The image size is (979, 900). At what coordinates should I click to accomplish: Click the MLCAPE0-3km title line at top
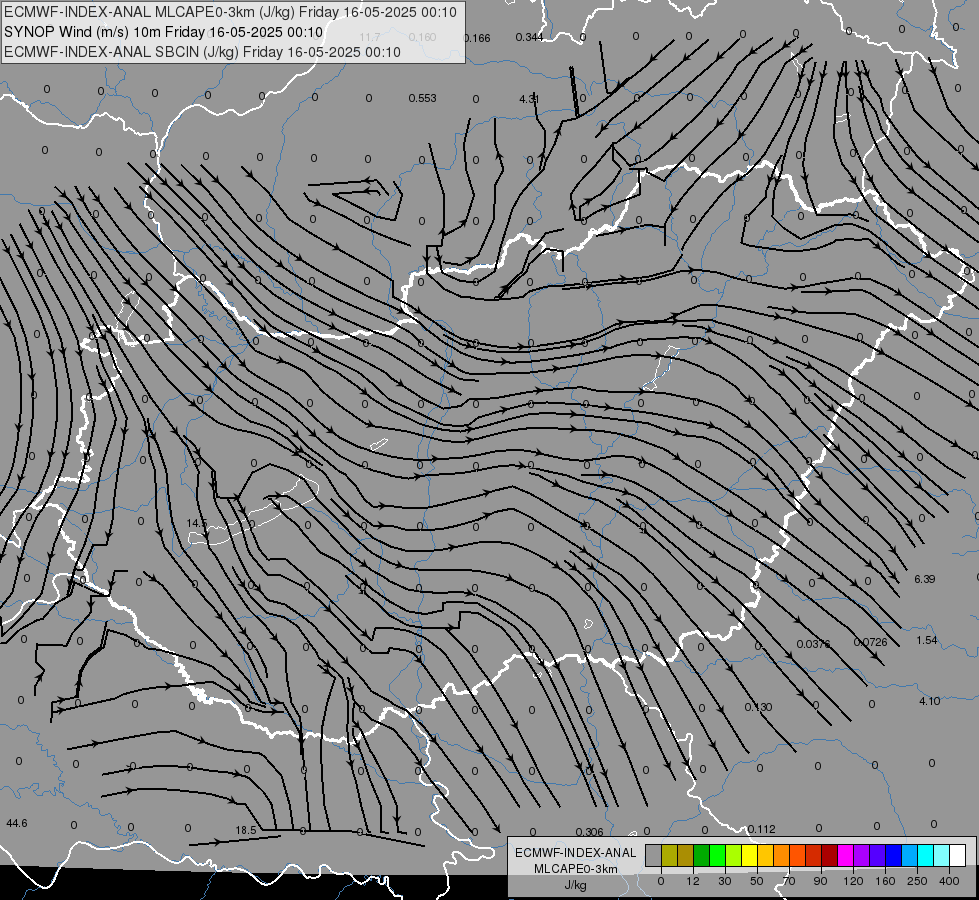[230, 12]
